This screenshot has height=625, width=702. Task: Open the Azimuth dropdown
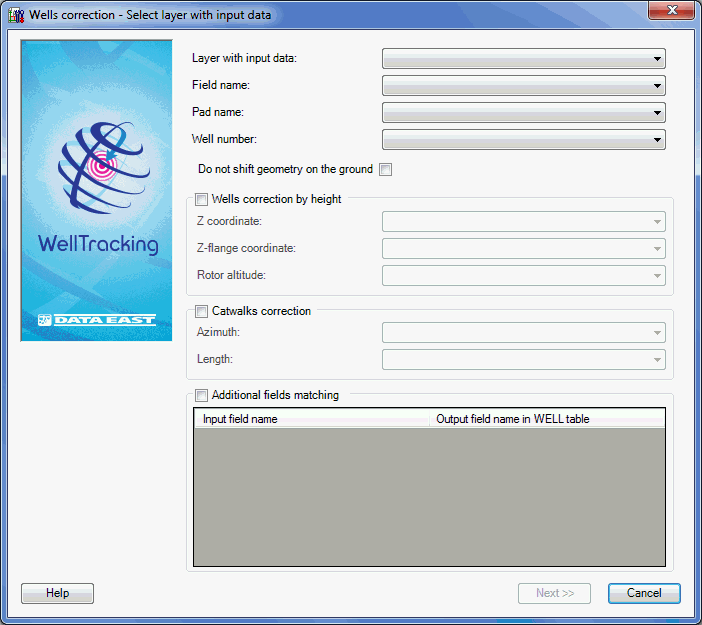[x=523, y=333]
